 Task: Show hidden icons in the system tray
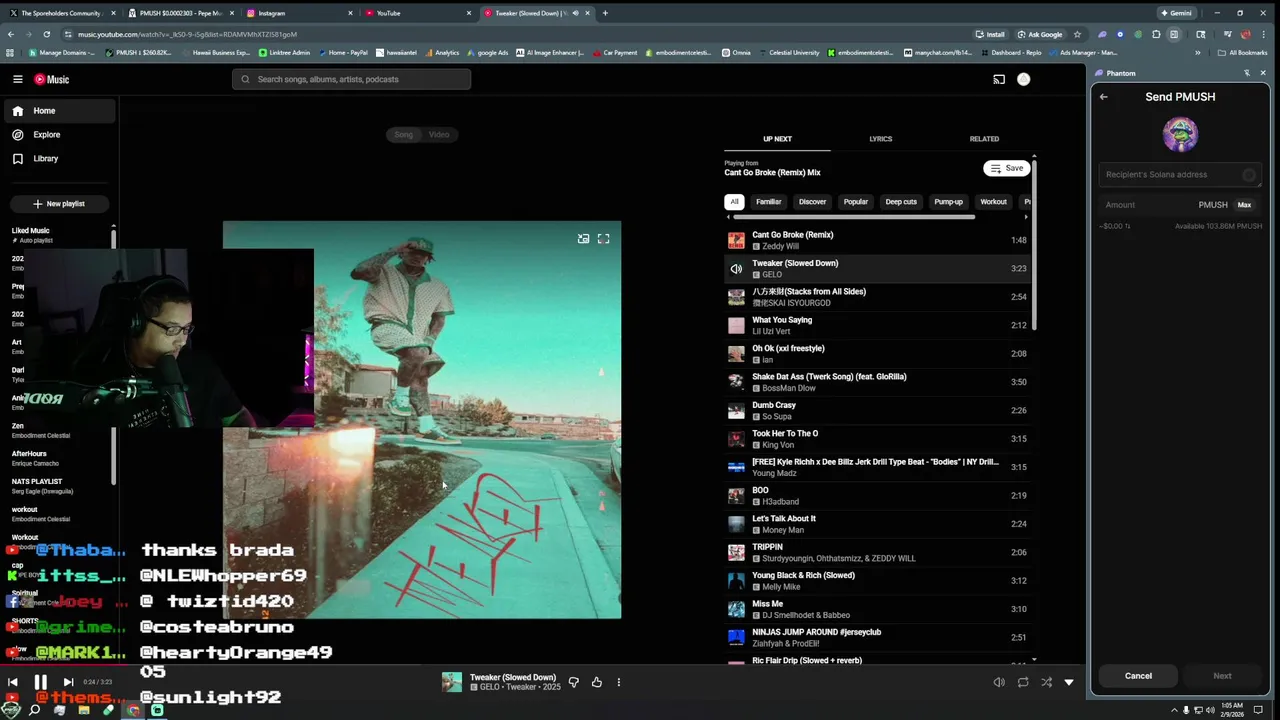pyautogui.click(x=1174, y=710)
